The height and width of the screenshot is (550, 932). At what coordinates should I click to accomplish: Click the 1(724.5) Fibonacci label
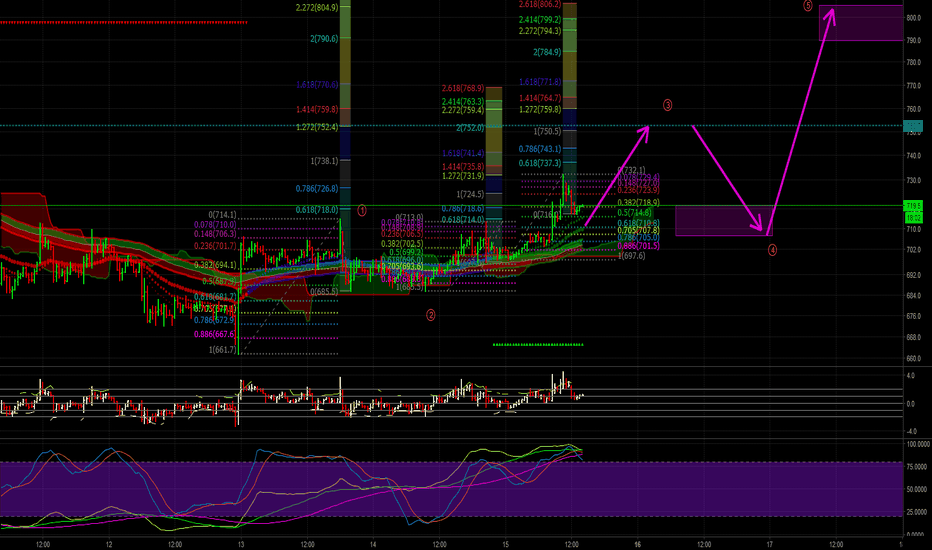coord(470,194)
